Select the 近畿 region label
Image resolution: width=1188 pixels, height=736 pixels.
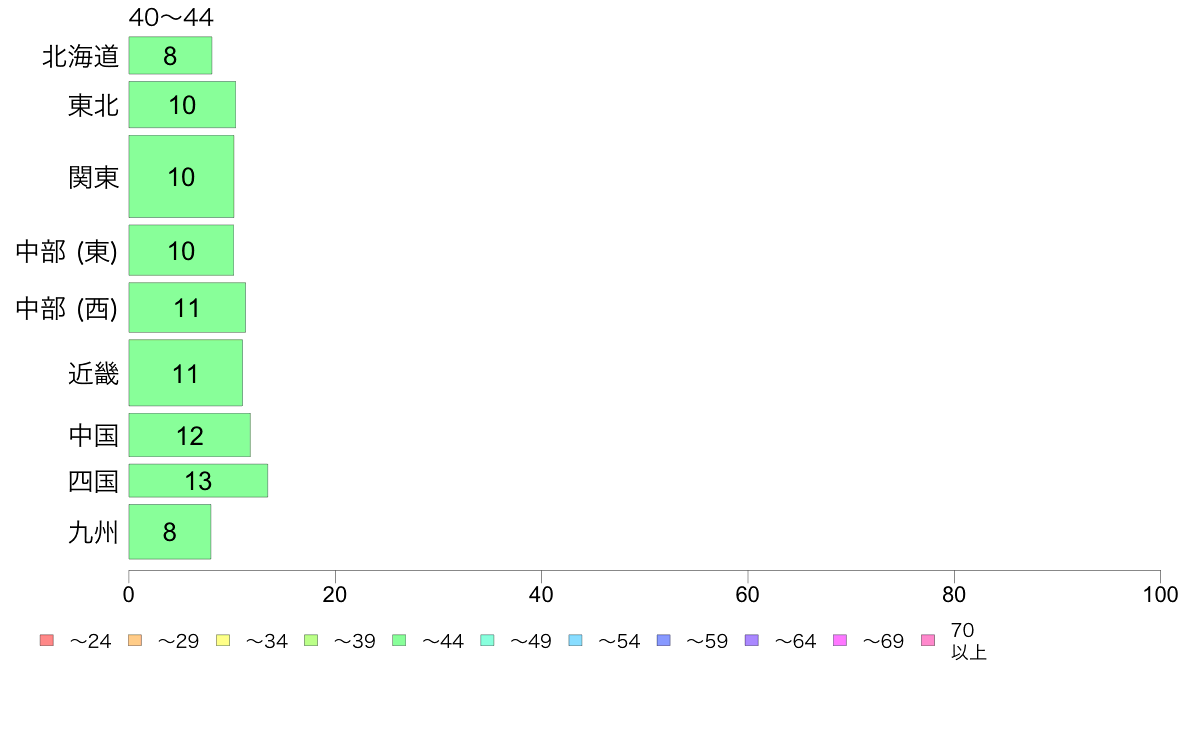coord(93,374)
